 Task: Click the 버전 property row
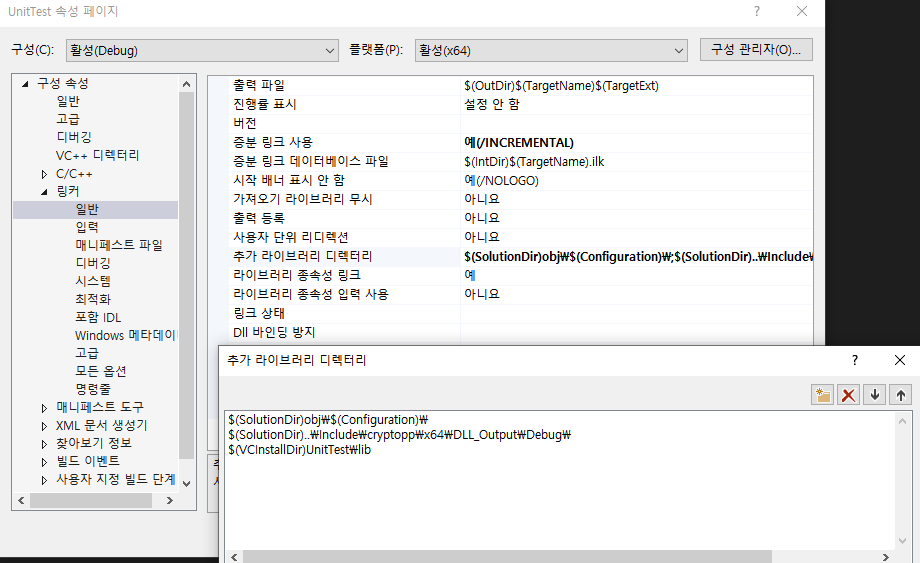pyautogui.click(x=245, y=123)
